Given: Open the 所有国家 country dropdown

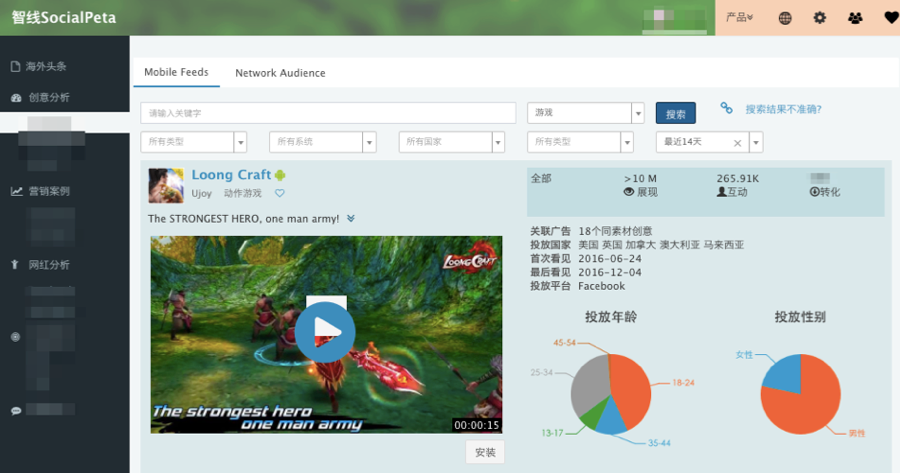Looking at the screenshot, I should click(x=499, y=142).
